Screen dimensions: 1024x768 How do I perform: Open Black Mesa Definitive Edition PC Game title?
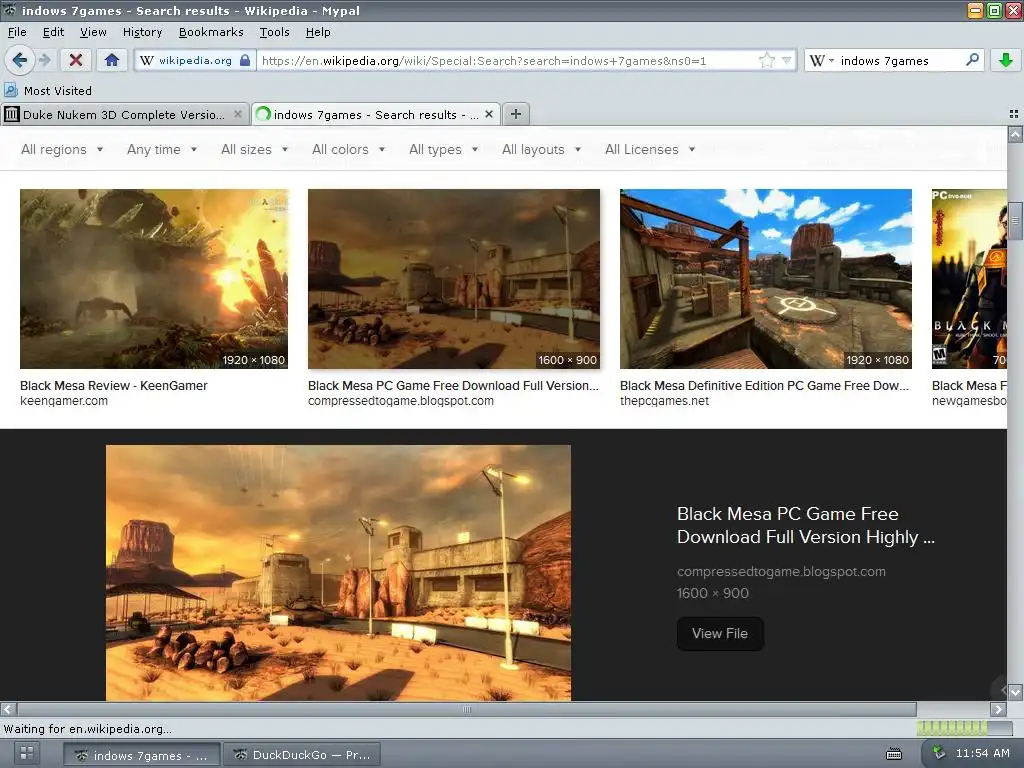(x=765, y=386)
